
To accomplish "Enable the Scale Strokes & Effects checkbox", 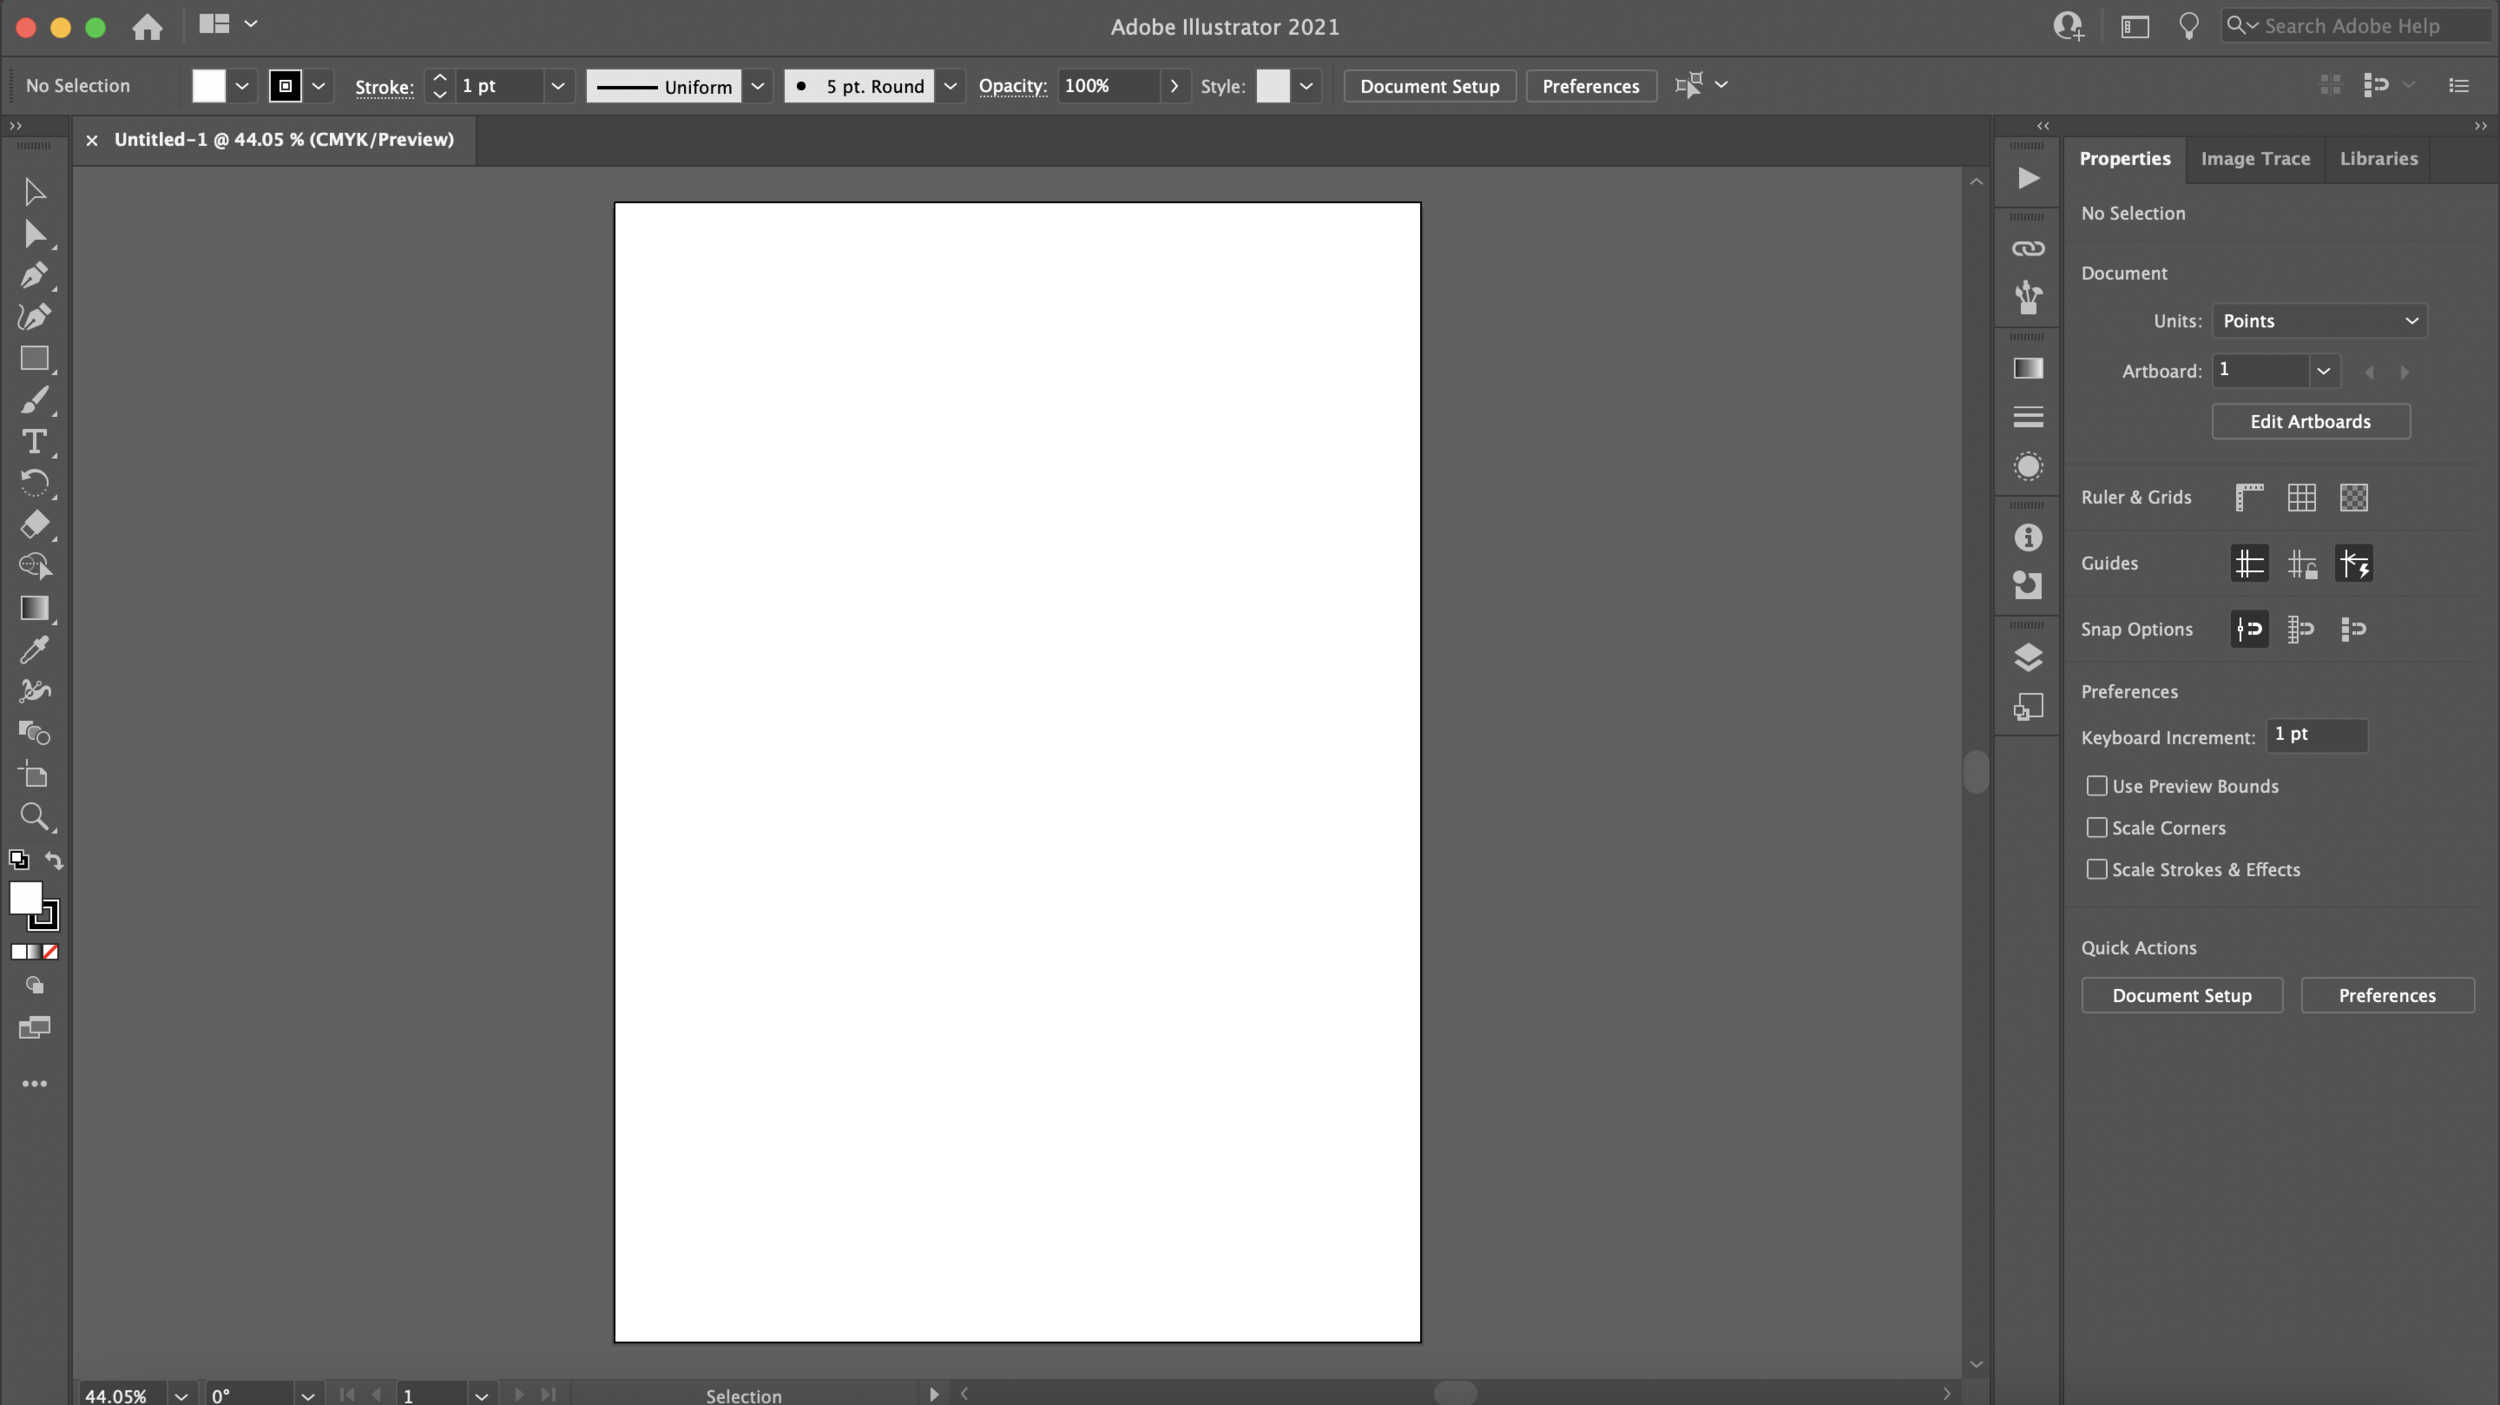I will click(2096, 869).
